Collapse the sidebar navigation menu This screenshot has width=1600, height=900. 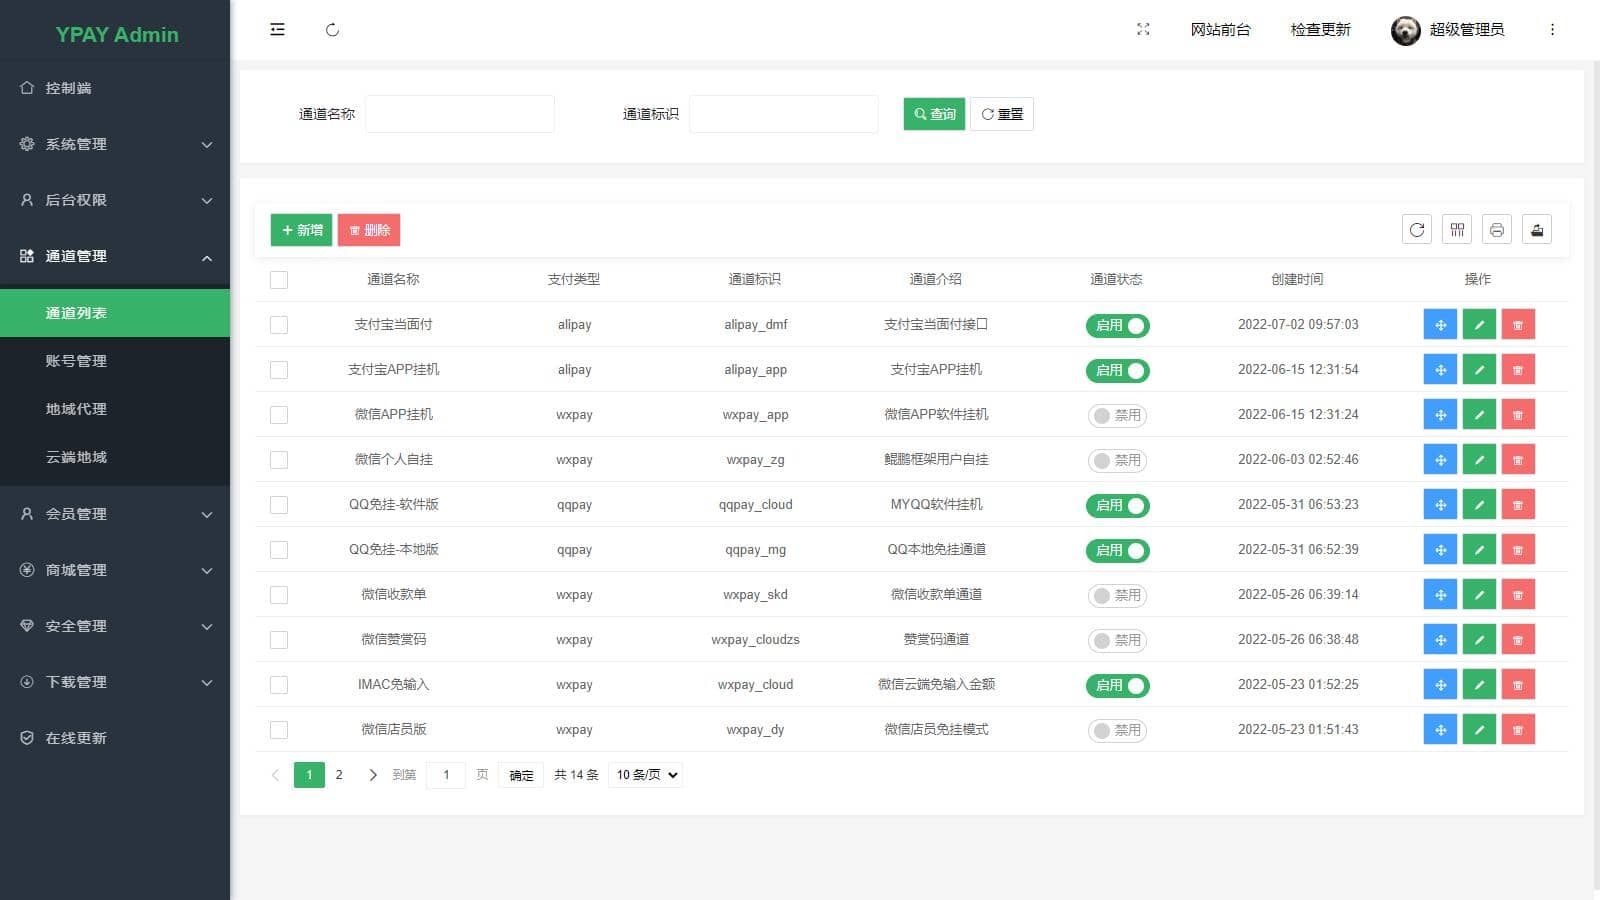point(277,30)
